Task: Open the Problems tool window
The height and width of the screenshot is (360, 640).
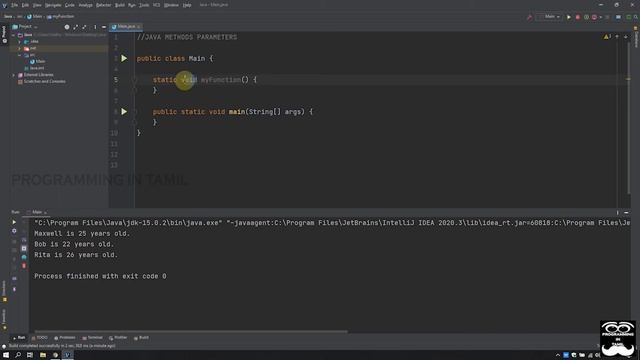Action: 65,338
